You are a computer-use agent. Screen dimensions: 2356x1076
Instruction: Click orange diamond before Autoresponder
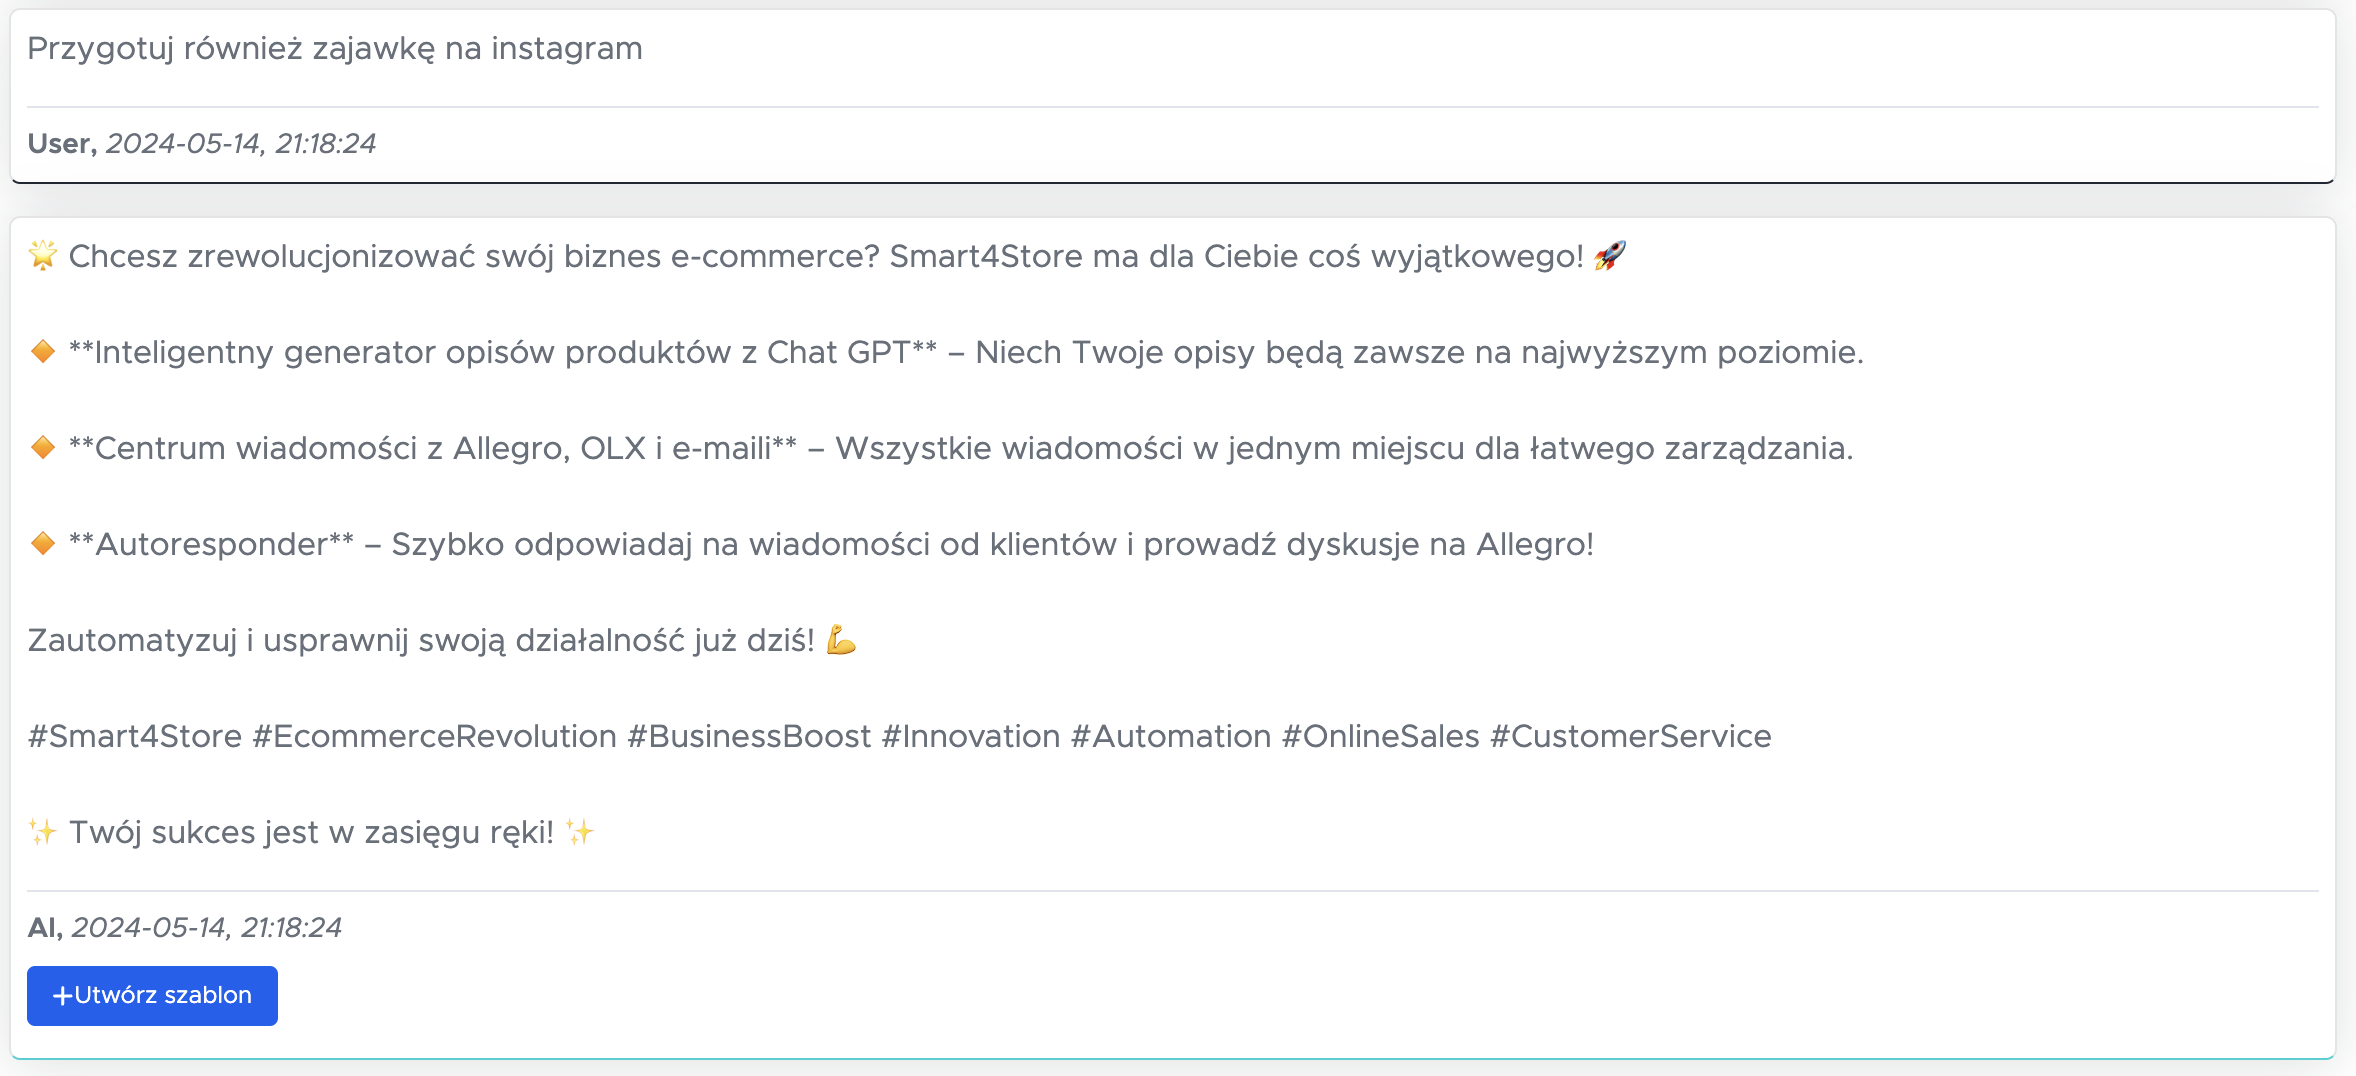click(x=43, y=544)
